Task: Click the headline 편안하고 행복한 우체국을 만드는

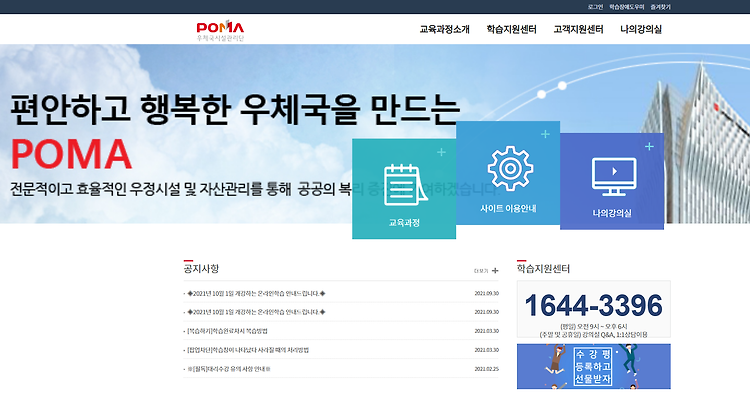Action: pos(235,109)
